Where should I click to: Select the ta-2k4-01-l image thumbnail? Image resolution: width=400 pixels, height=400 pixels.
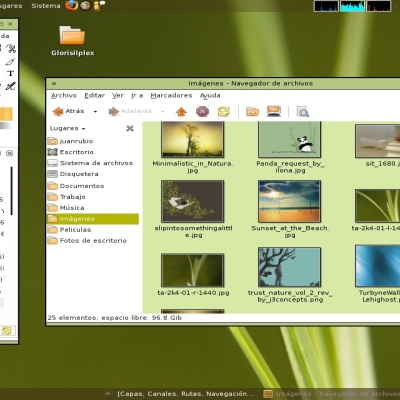click(377, 206)
